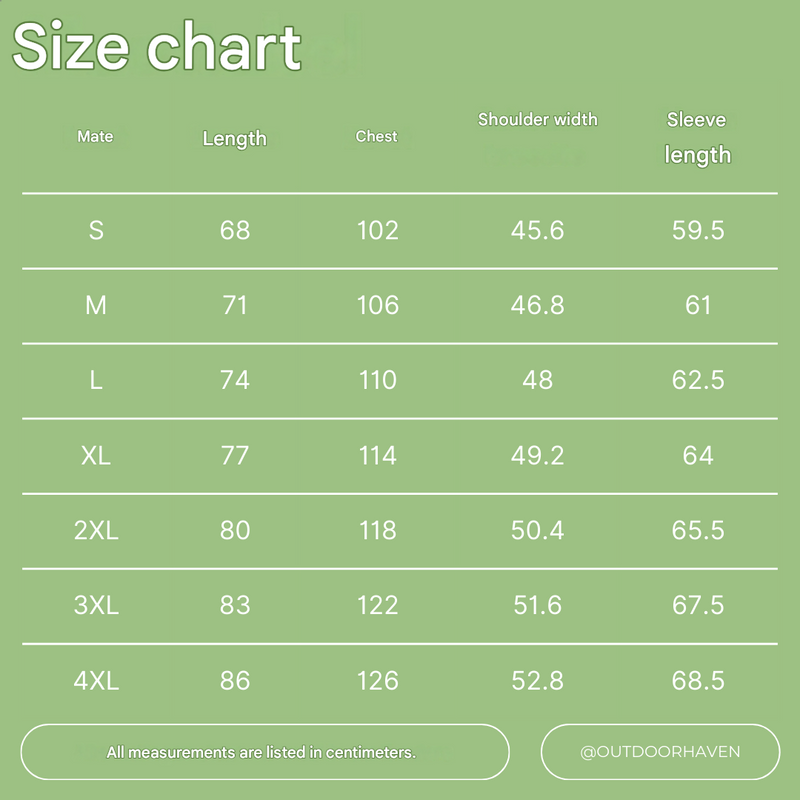Pick the 2XL size label
Image resolution: width=800 pixels, height=800 pixels.
96,530
